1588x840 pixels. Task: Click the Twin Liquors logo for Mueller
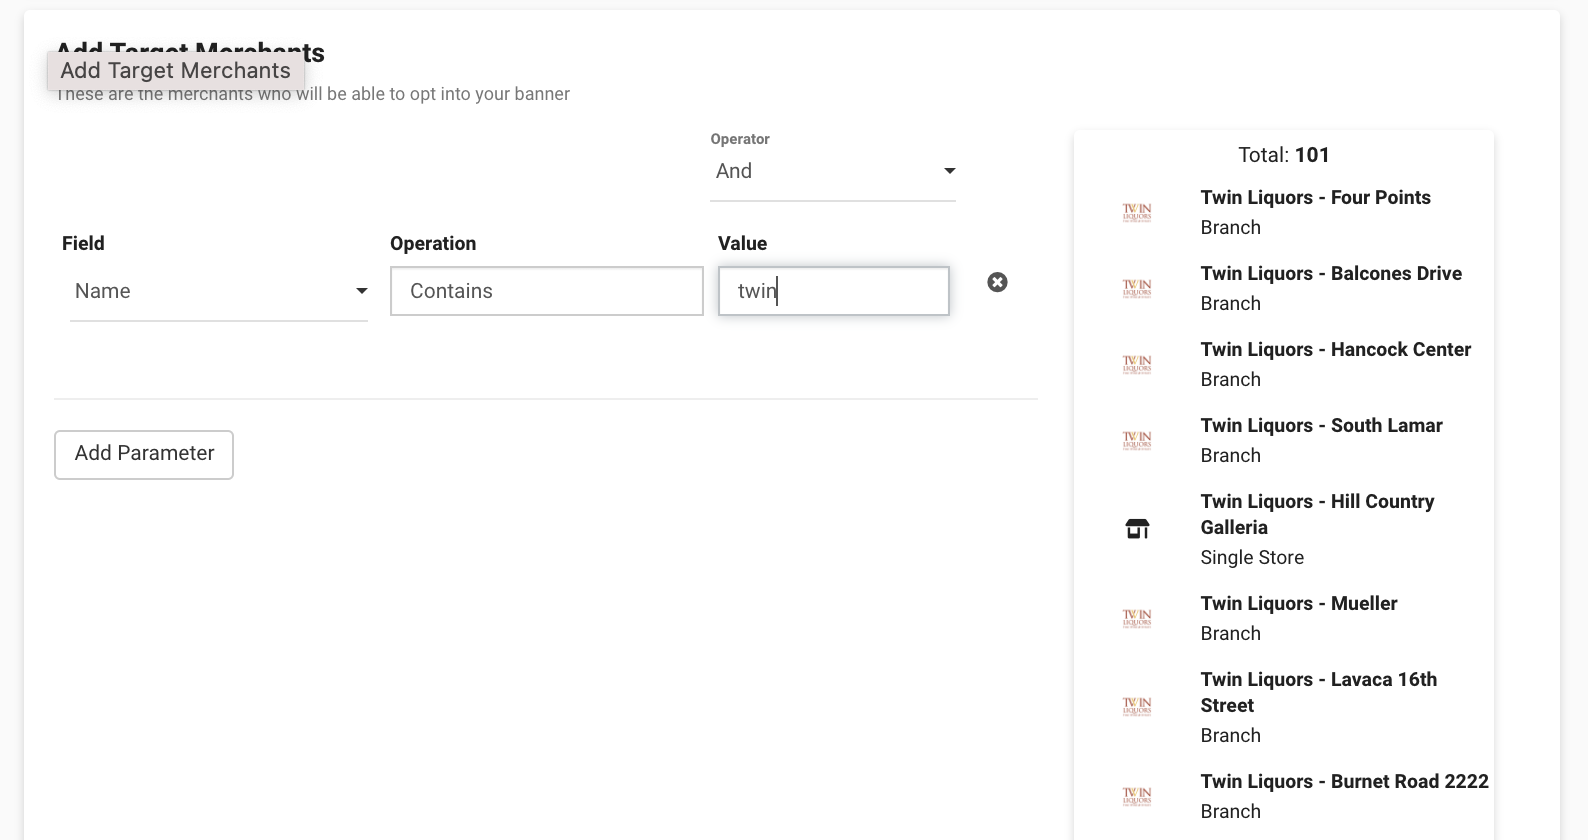[1137, 619]
